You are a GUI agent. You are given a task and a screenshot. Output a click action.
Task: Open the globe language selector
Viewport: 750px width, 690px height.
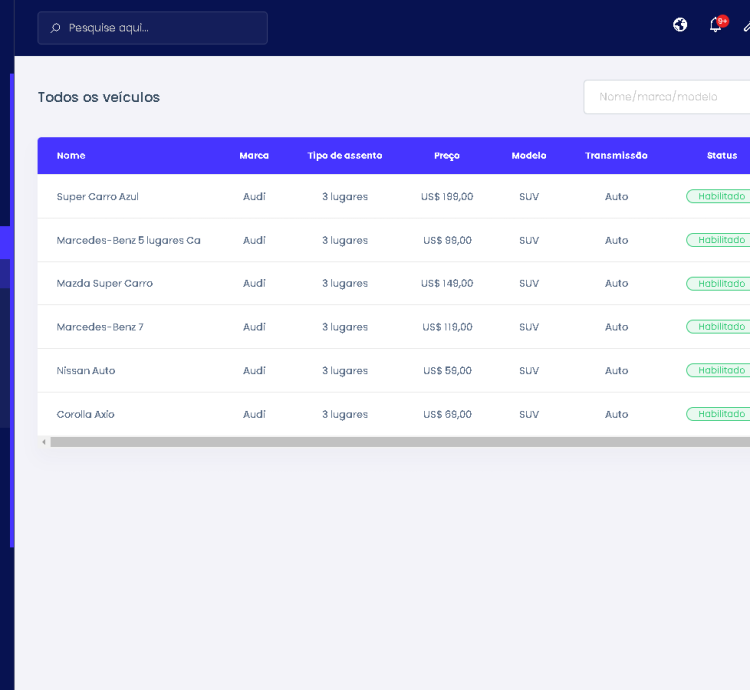tap(680, 25)
